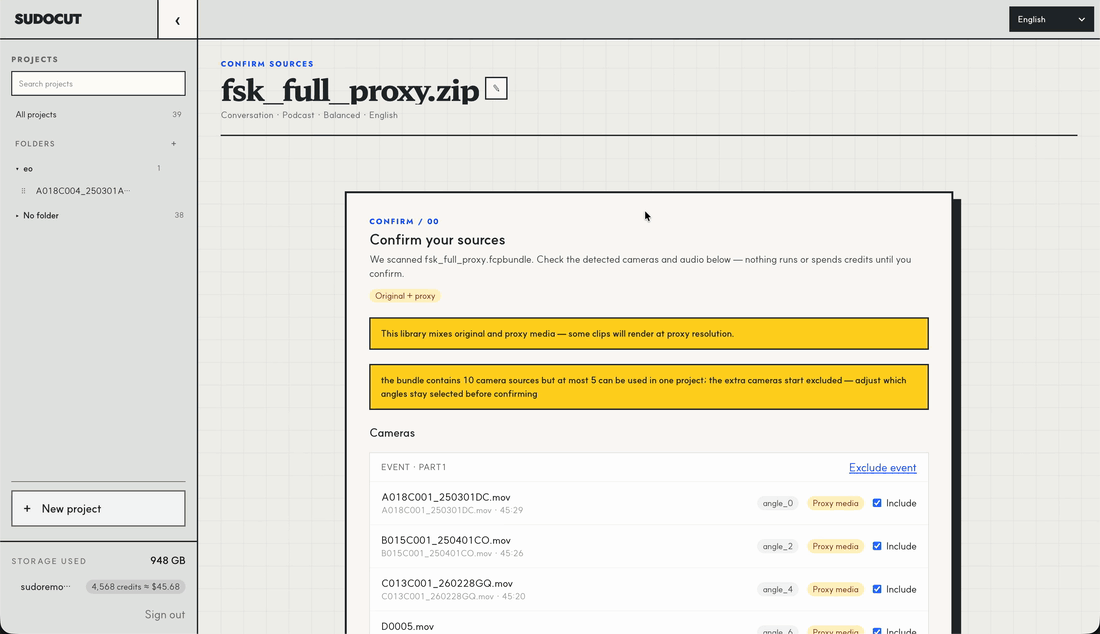This screenshot has height=634, width=1100.
Task: Uncheck Include for B015C001_250401CO.mov
Action: (877, 546)
